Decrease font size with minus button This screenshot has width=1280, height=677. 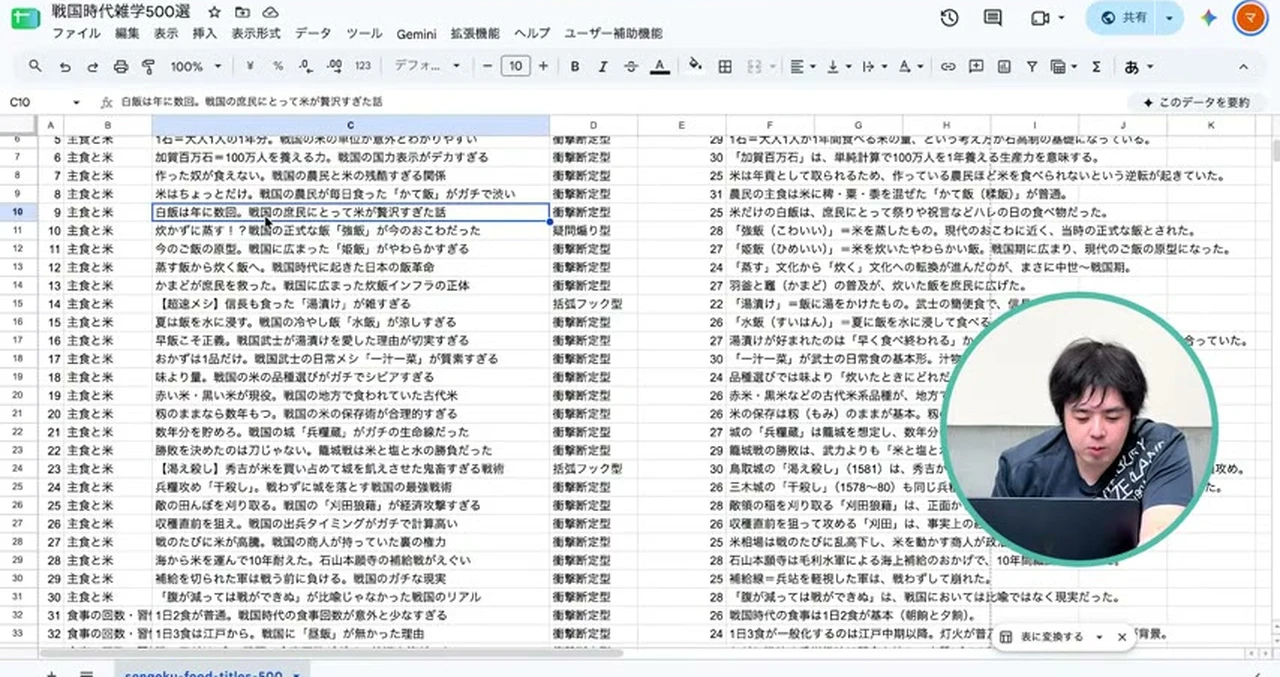pos(487,66)
